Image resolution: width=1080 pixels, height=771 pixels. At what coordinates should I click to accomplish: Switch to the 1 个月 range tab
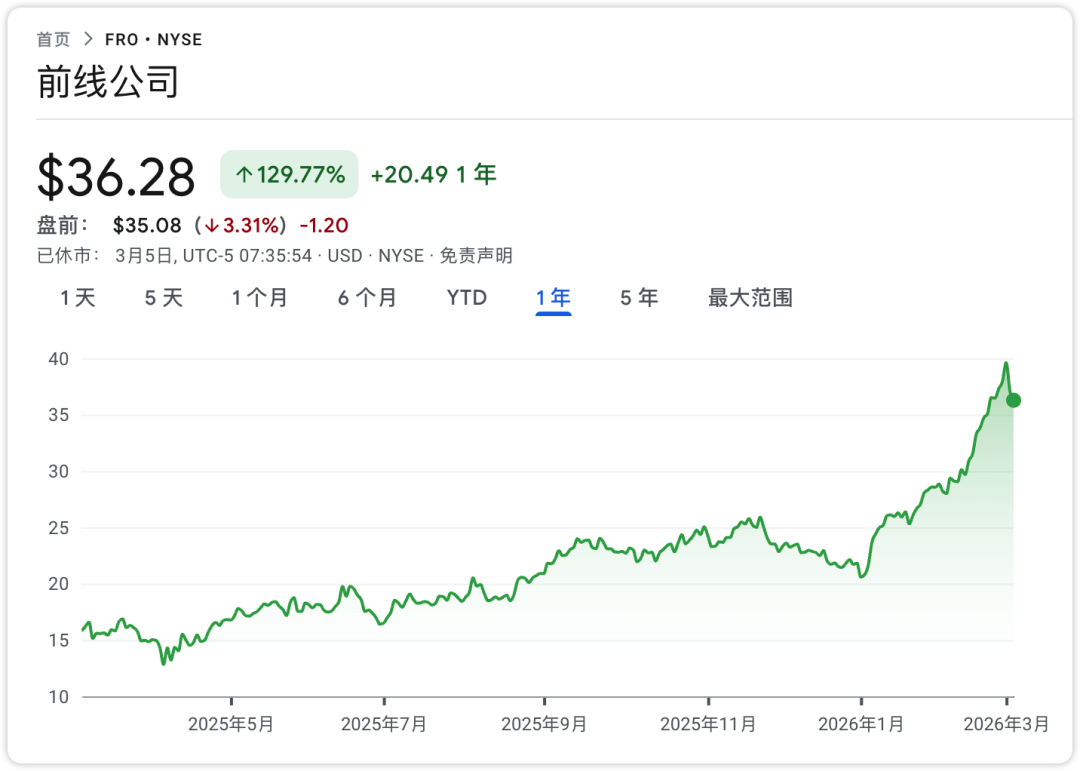[260, 298]
